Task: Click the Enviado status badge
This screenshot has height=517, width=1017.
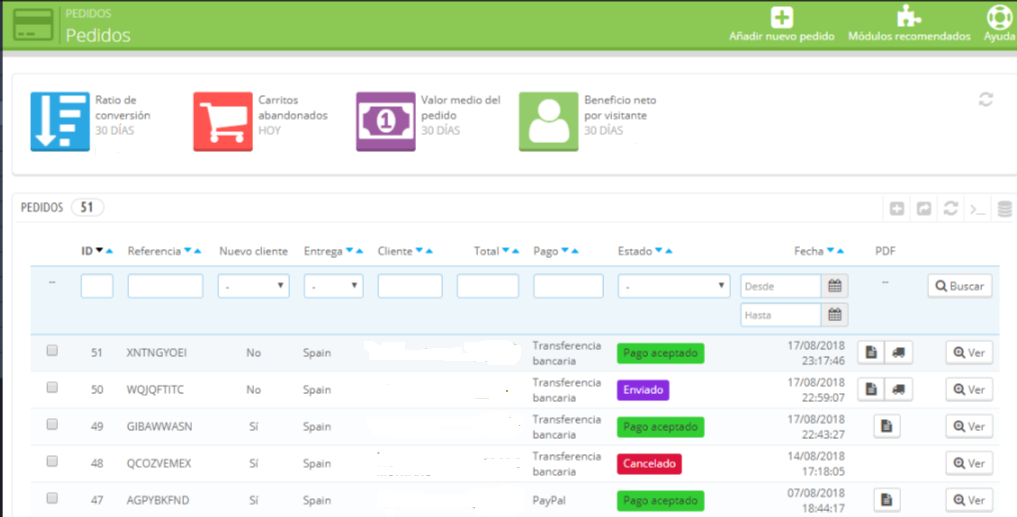Action: (x=643, y=390)
